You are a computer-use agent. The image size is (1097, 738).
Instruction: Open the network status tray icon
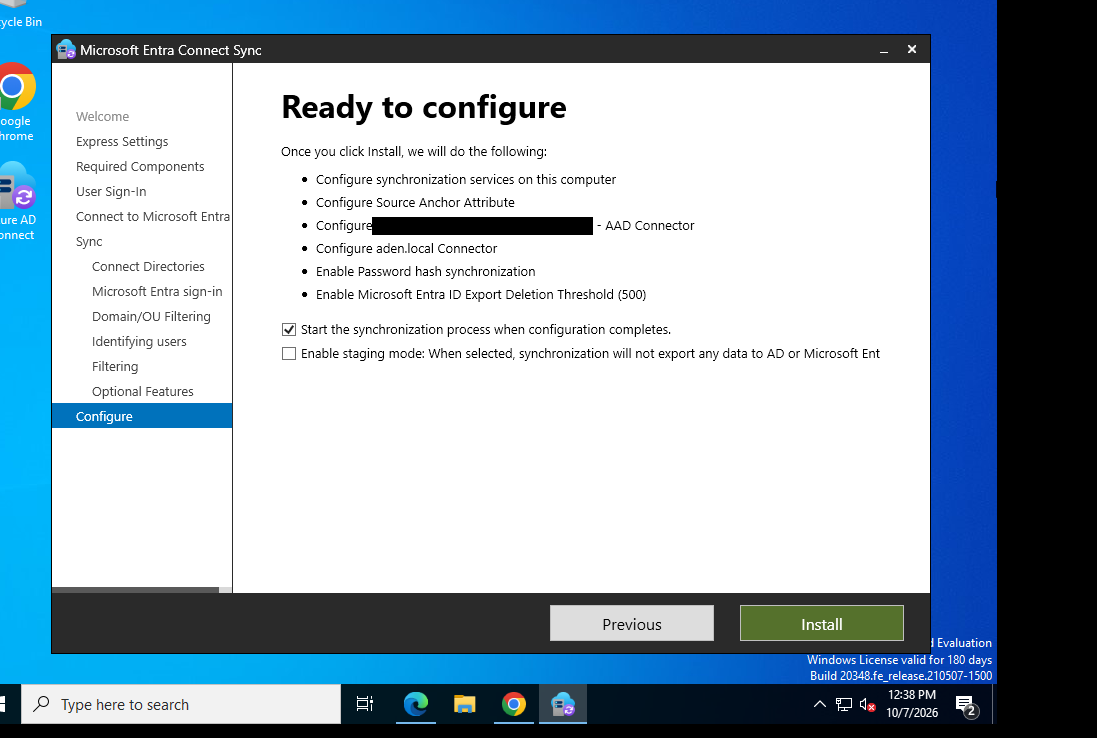click(844, 704)
